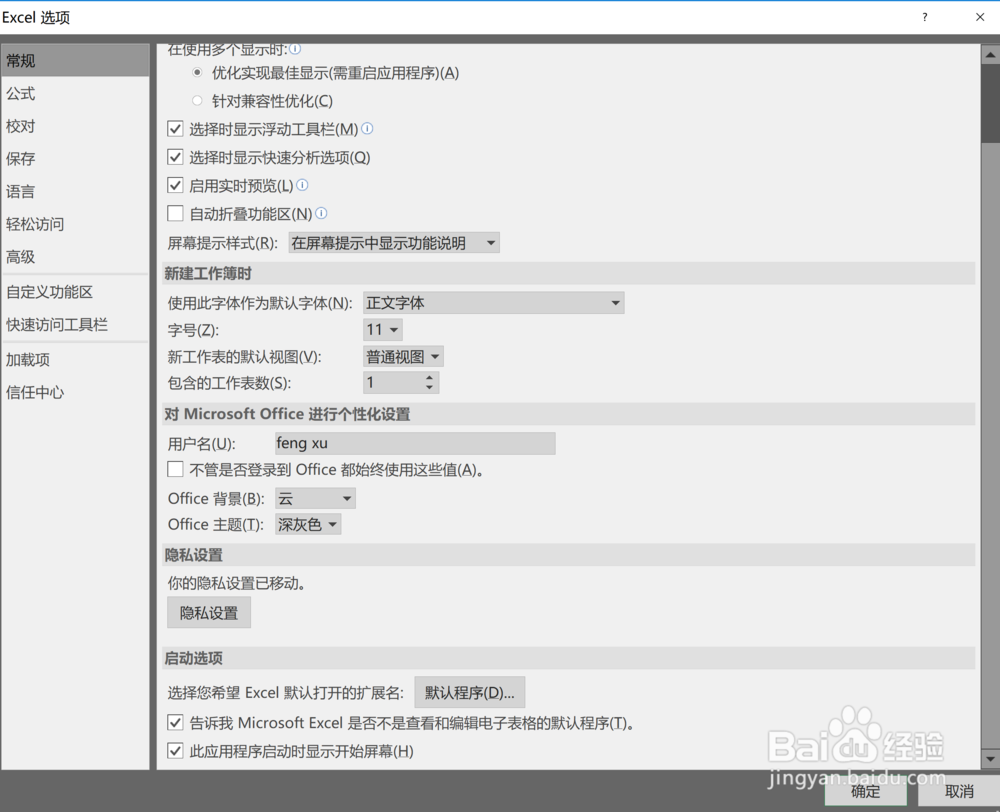Open Office 主题 深灰色 dropdown
This screenshot has height=812, width=1000.
[x=308, y=524]
